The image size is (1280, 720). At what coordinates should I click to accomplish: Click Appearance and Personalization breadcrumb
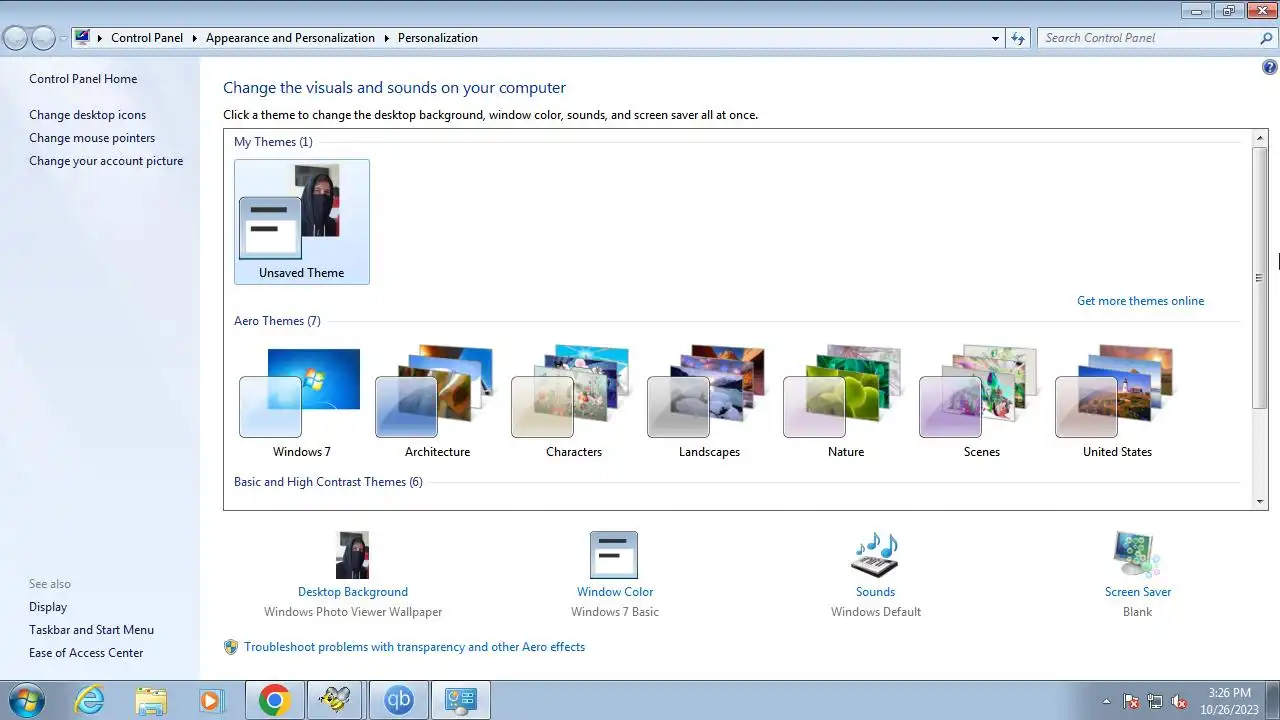coord(290,38)
